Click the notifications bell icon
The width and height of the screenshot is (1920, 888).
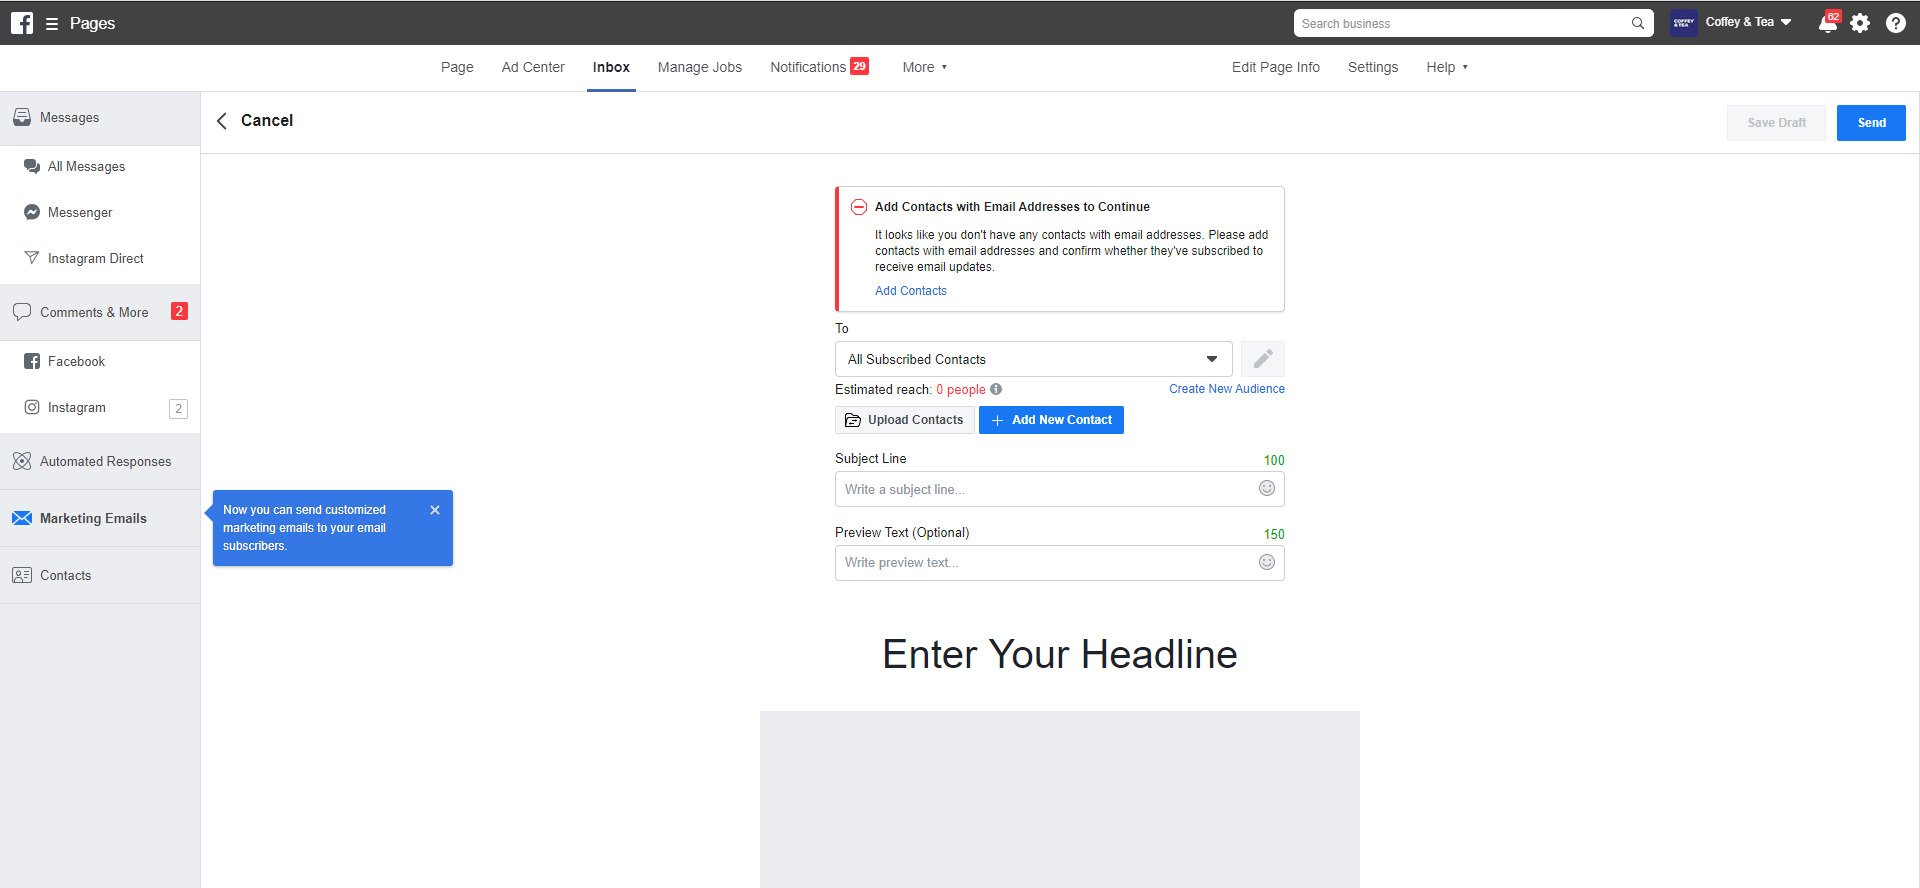pos(1827,23)
